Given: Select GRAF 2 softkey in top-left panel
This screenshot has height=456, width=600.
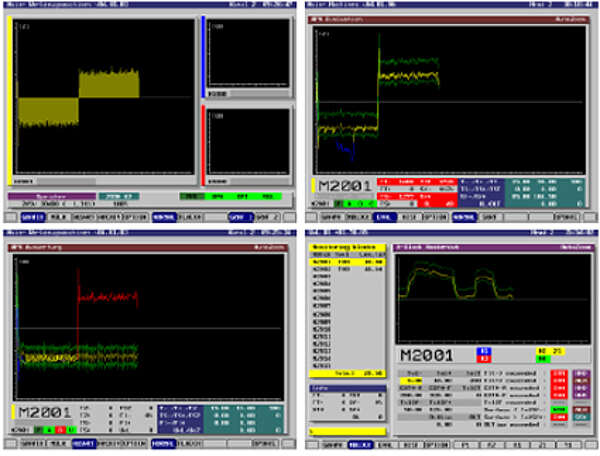Looking at the screenshot, I should pos(239,215).
